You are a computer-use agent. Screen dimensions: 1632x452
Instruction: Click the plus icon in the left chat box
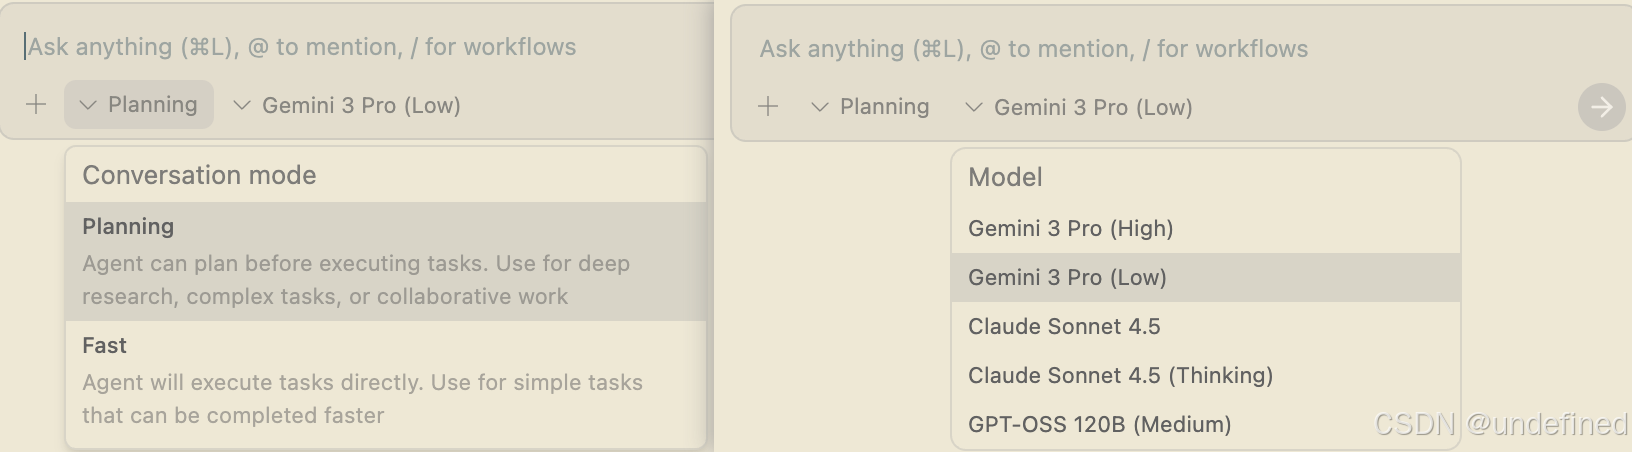[x=36, y=105]
